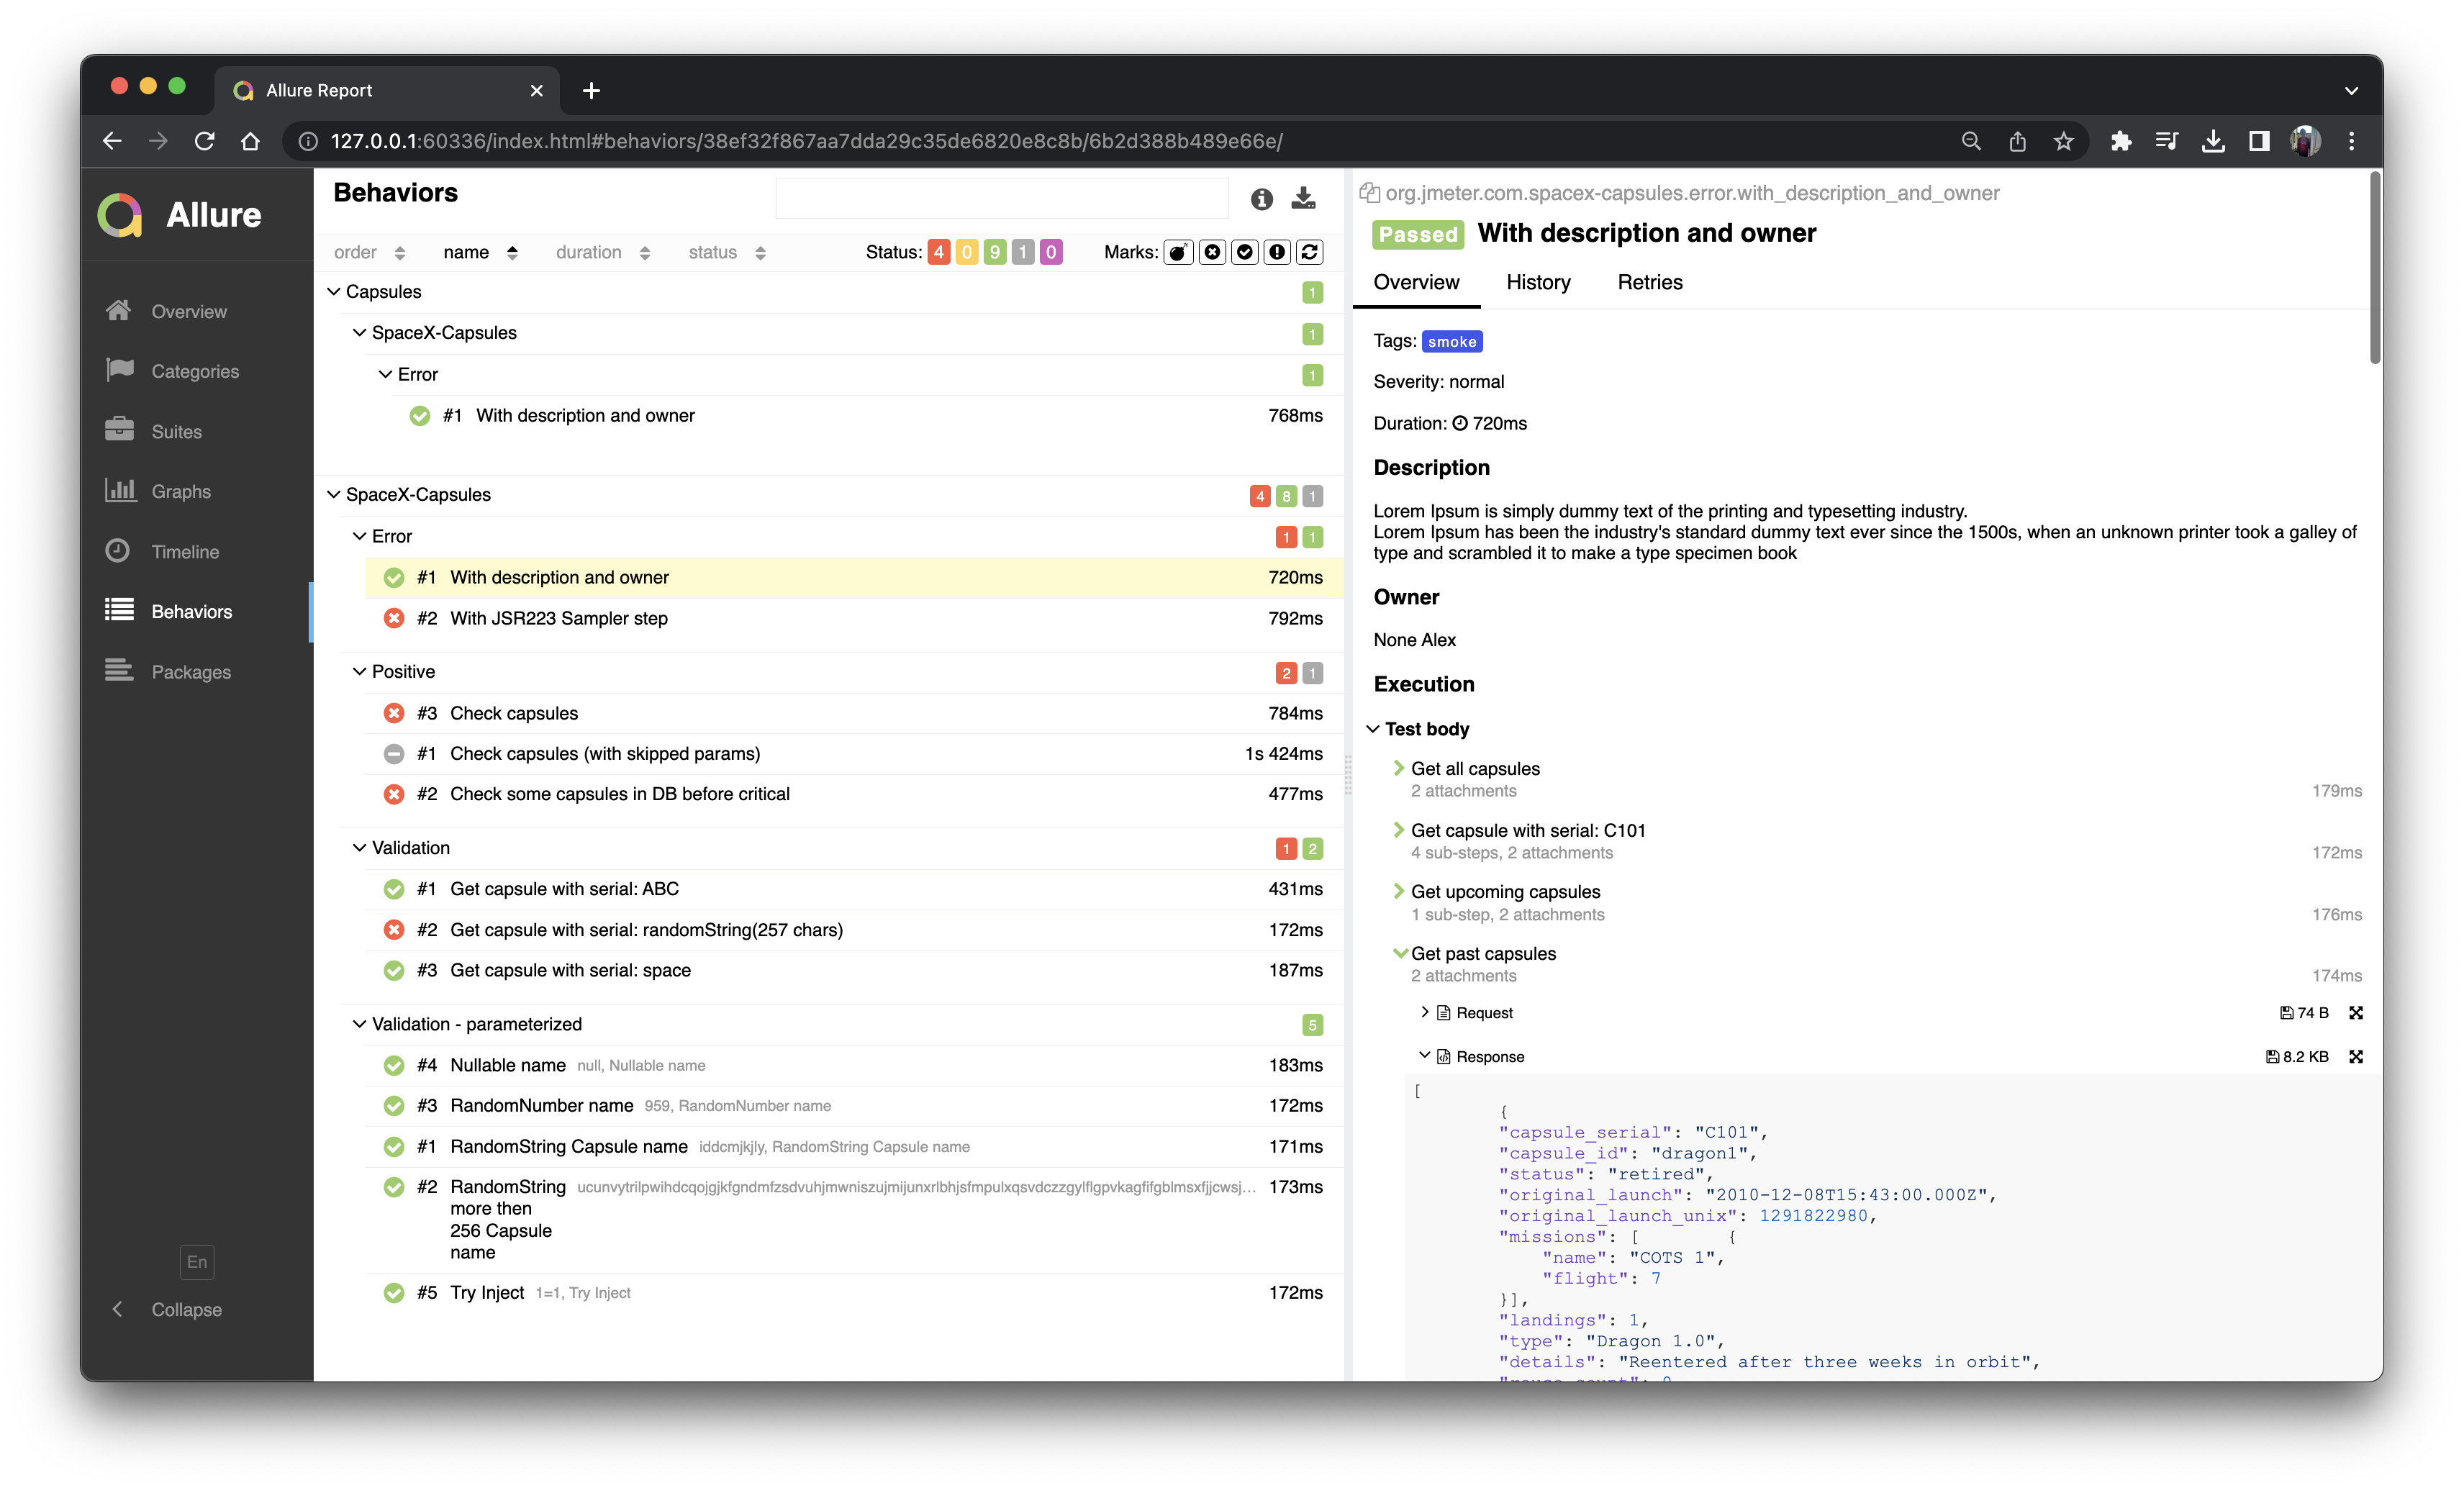Viewport: 2464px width, 1488px height.
Task: Download the behaviors CSV via download icon
Action: tap(1303, 198)
